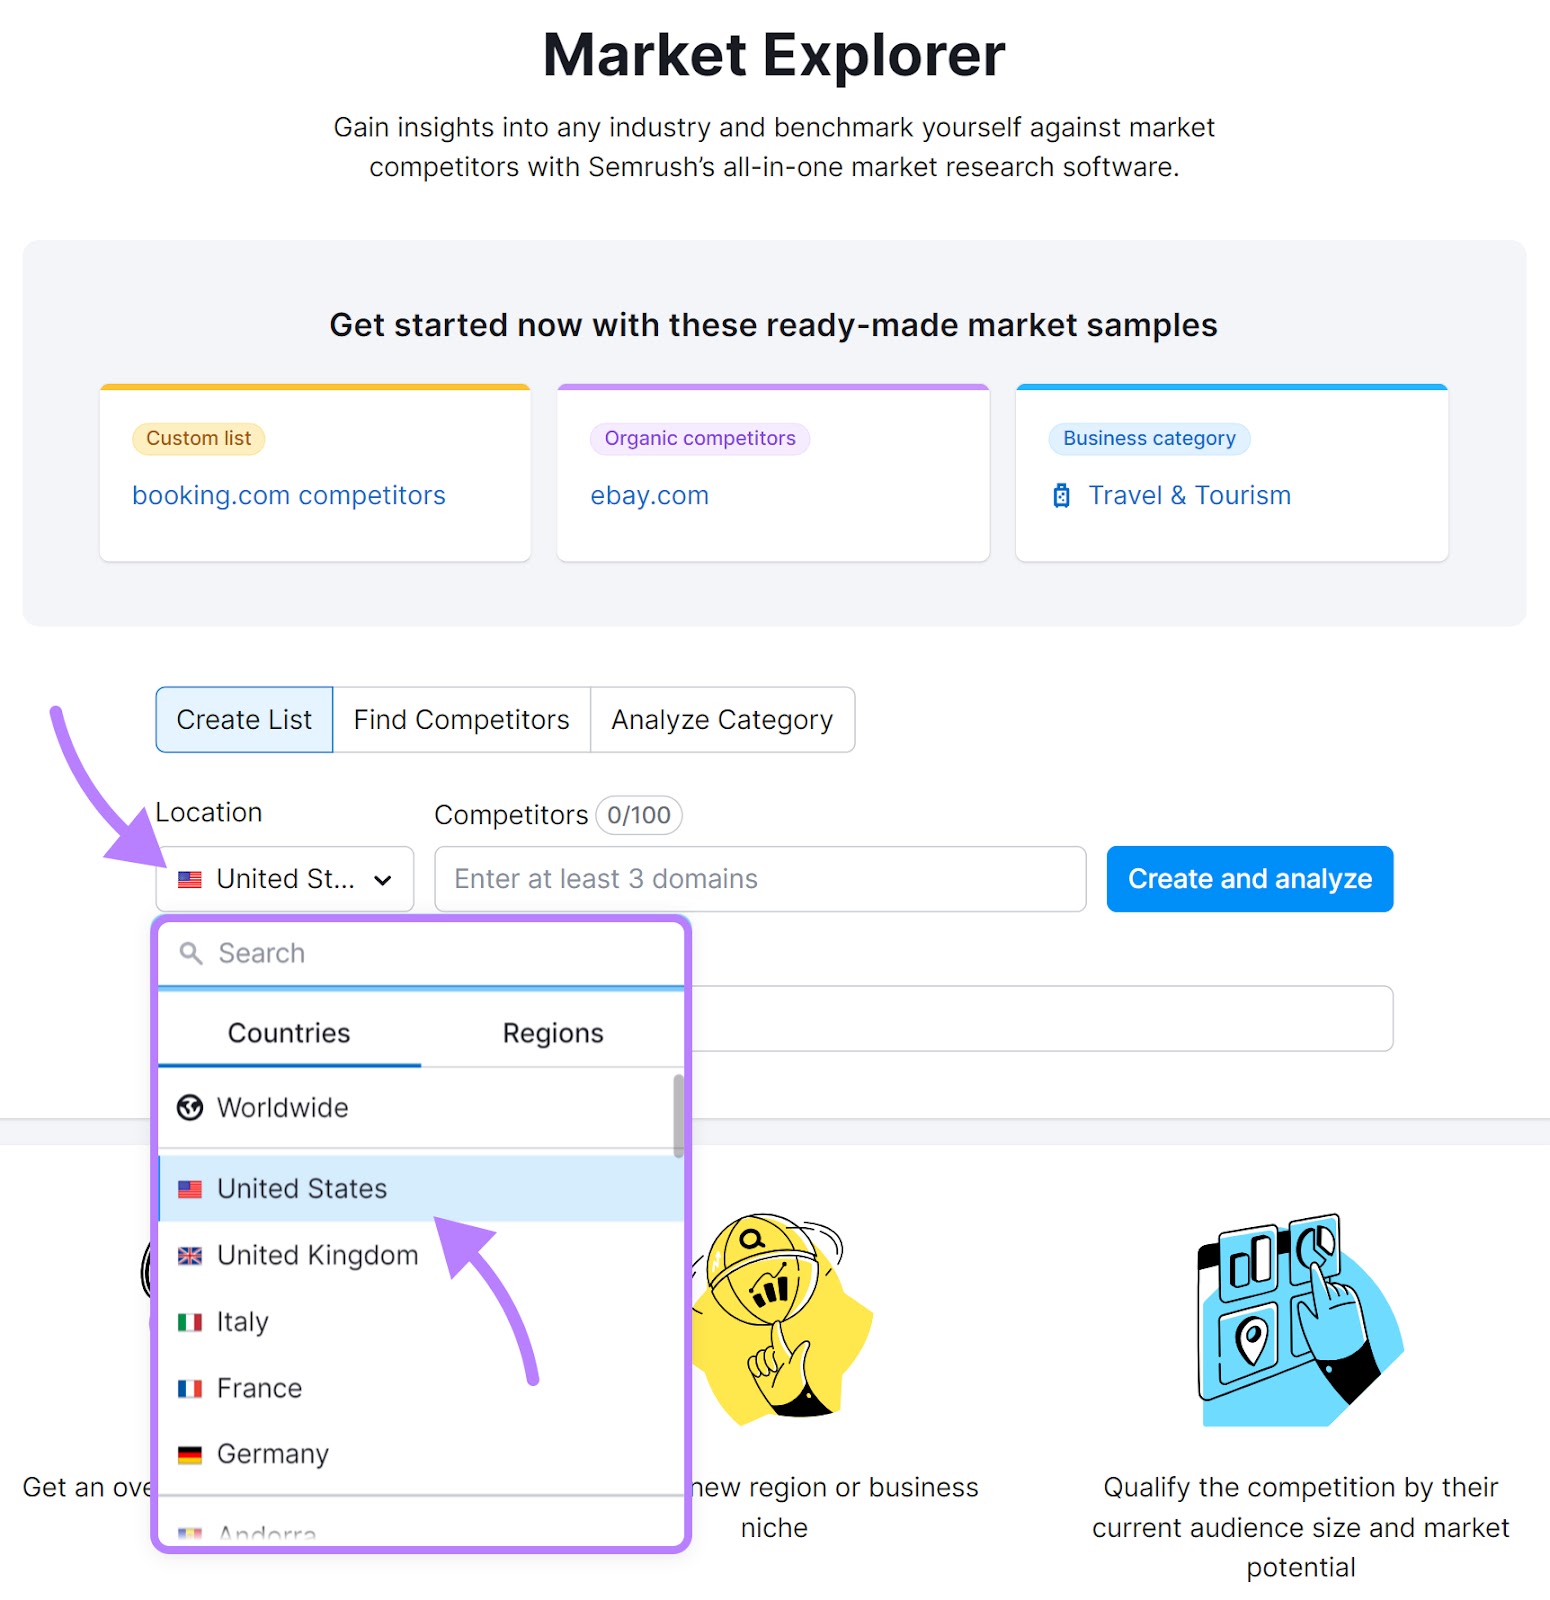Choose Worldwide from the location list
Viewport: 1550px width, 1600px height.
pyautogui.click(x=282, y=1107)
